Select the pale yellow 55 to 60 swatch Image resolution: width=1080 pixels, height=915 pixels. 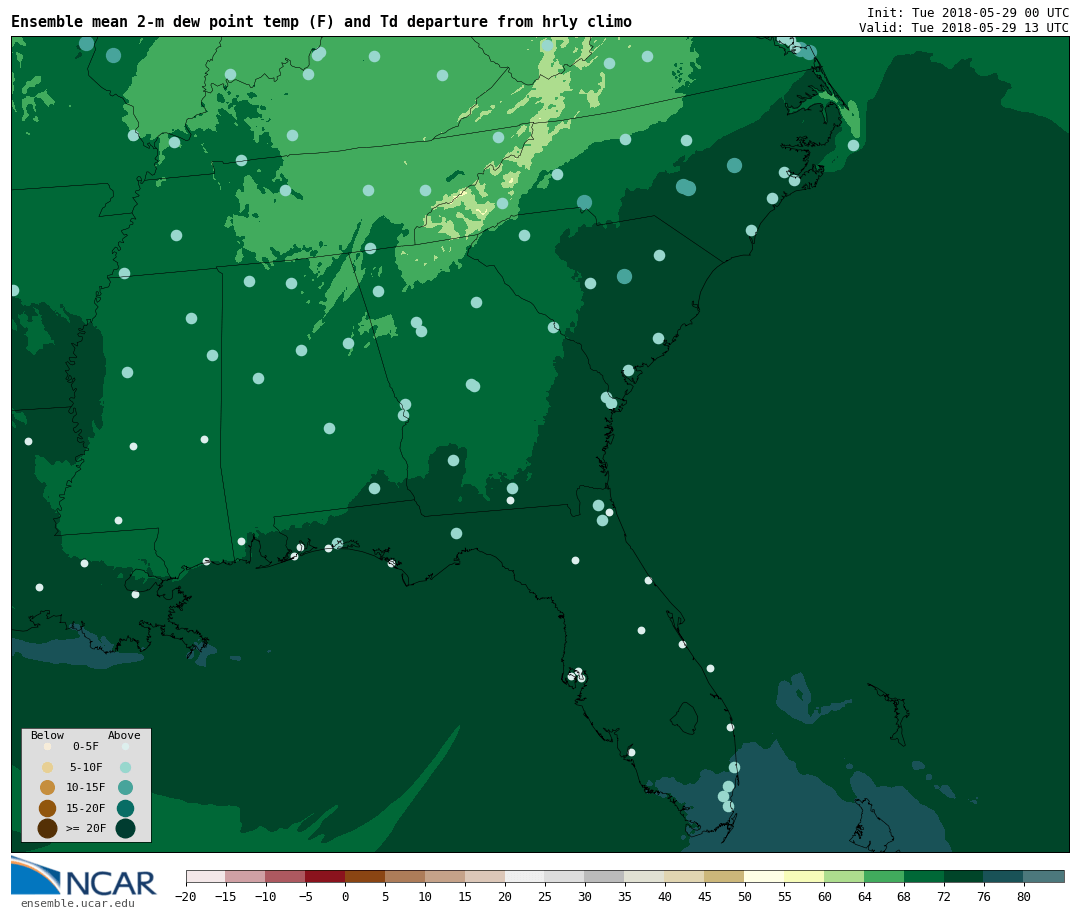804,876
